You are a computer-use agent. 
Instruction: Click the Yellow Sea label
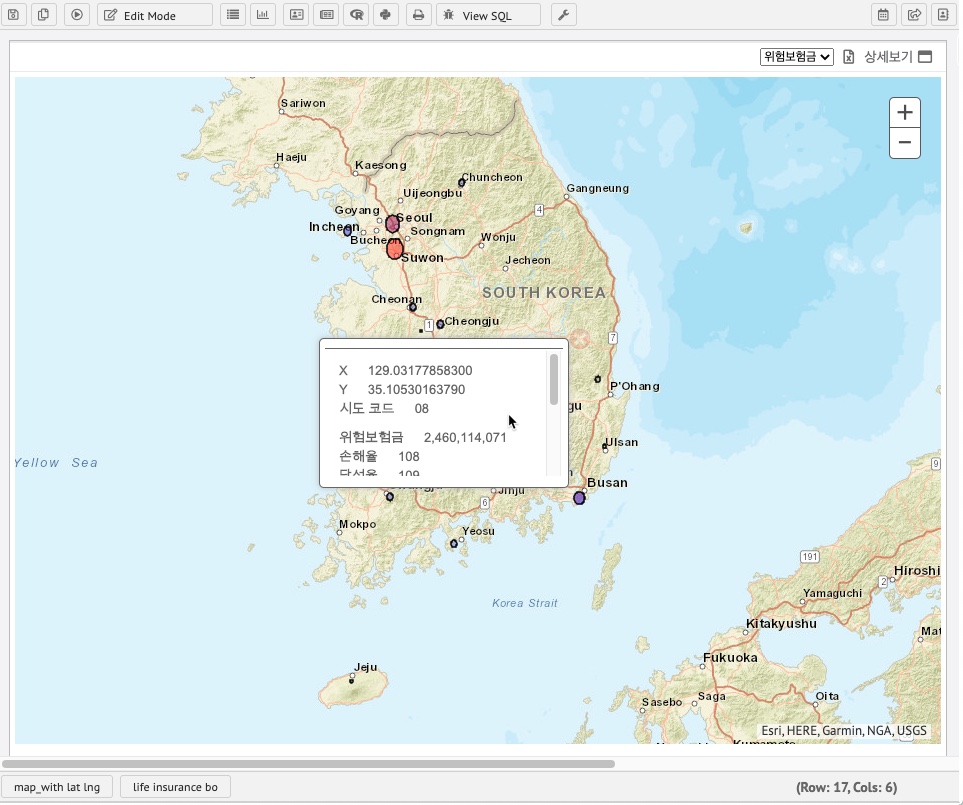point(55,463)
